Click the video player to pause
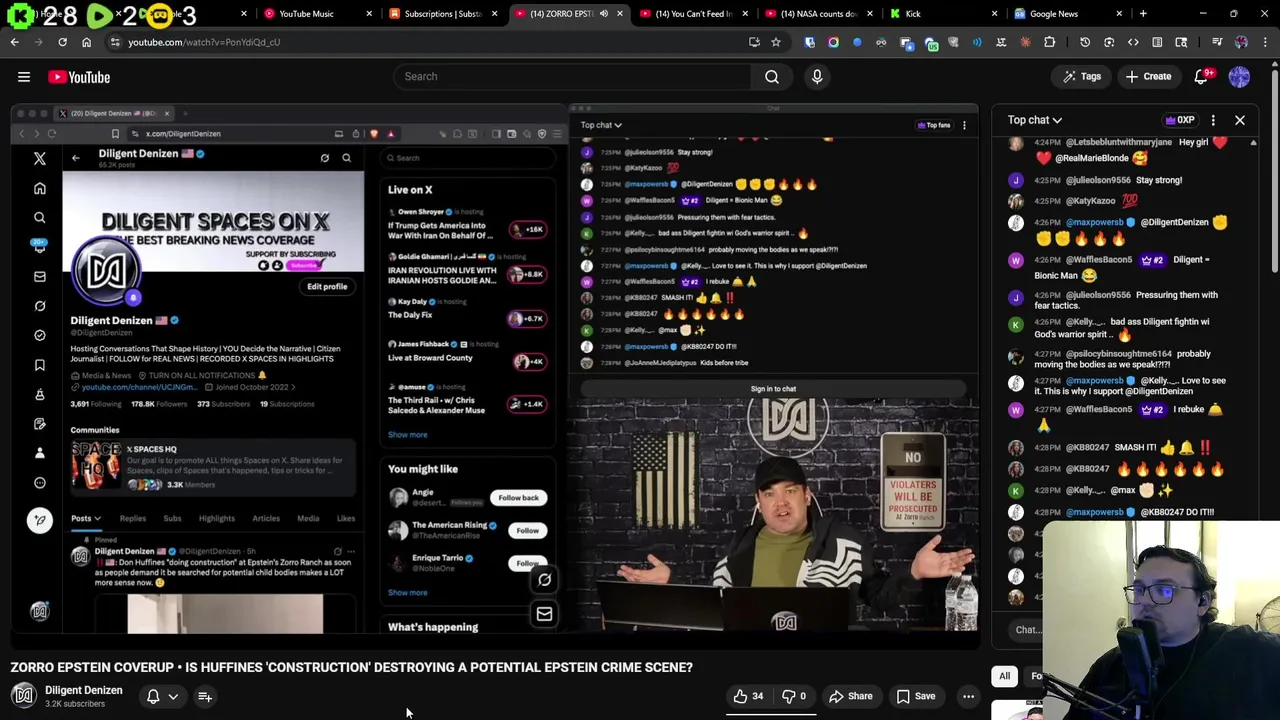Screen dimensions: 1280x720 [x=494, y=370]
